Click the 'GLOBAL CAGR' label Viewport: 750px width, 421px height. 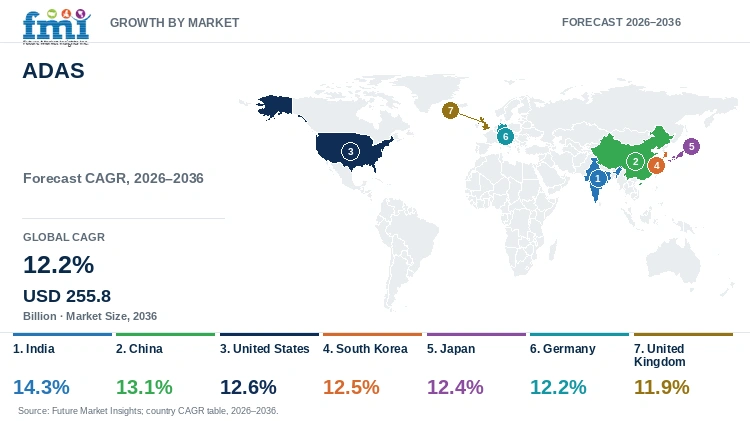(x=64, y=237)
